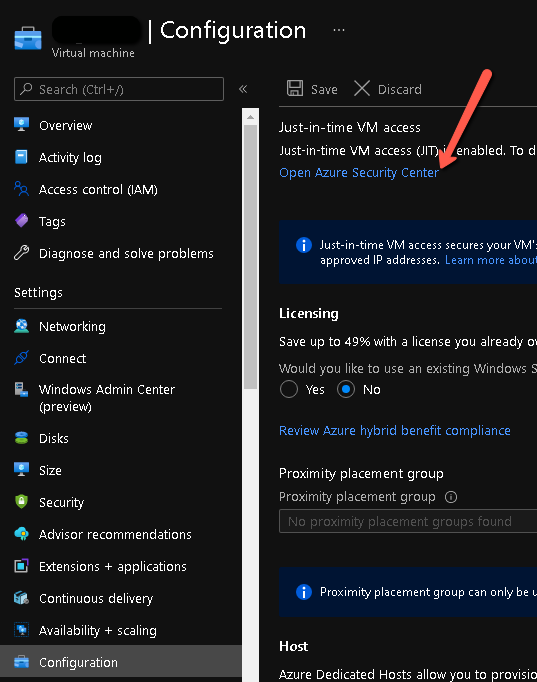Click the info icon in JIT access banner

tap(304, 245)
